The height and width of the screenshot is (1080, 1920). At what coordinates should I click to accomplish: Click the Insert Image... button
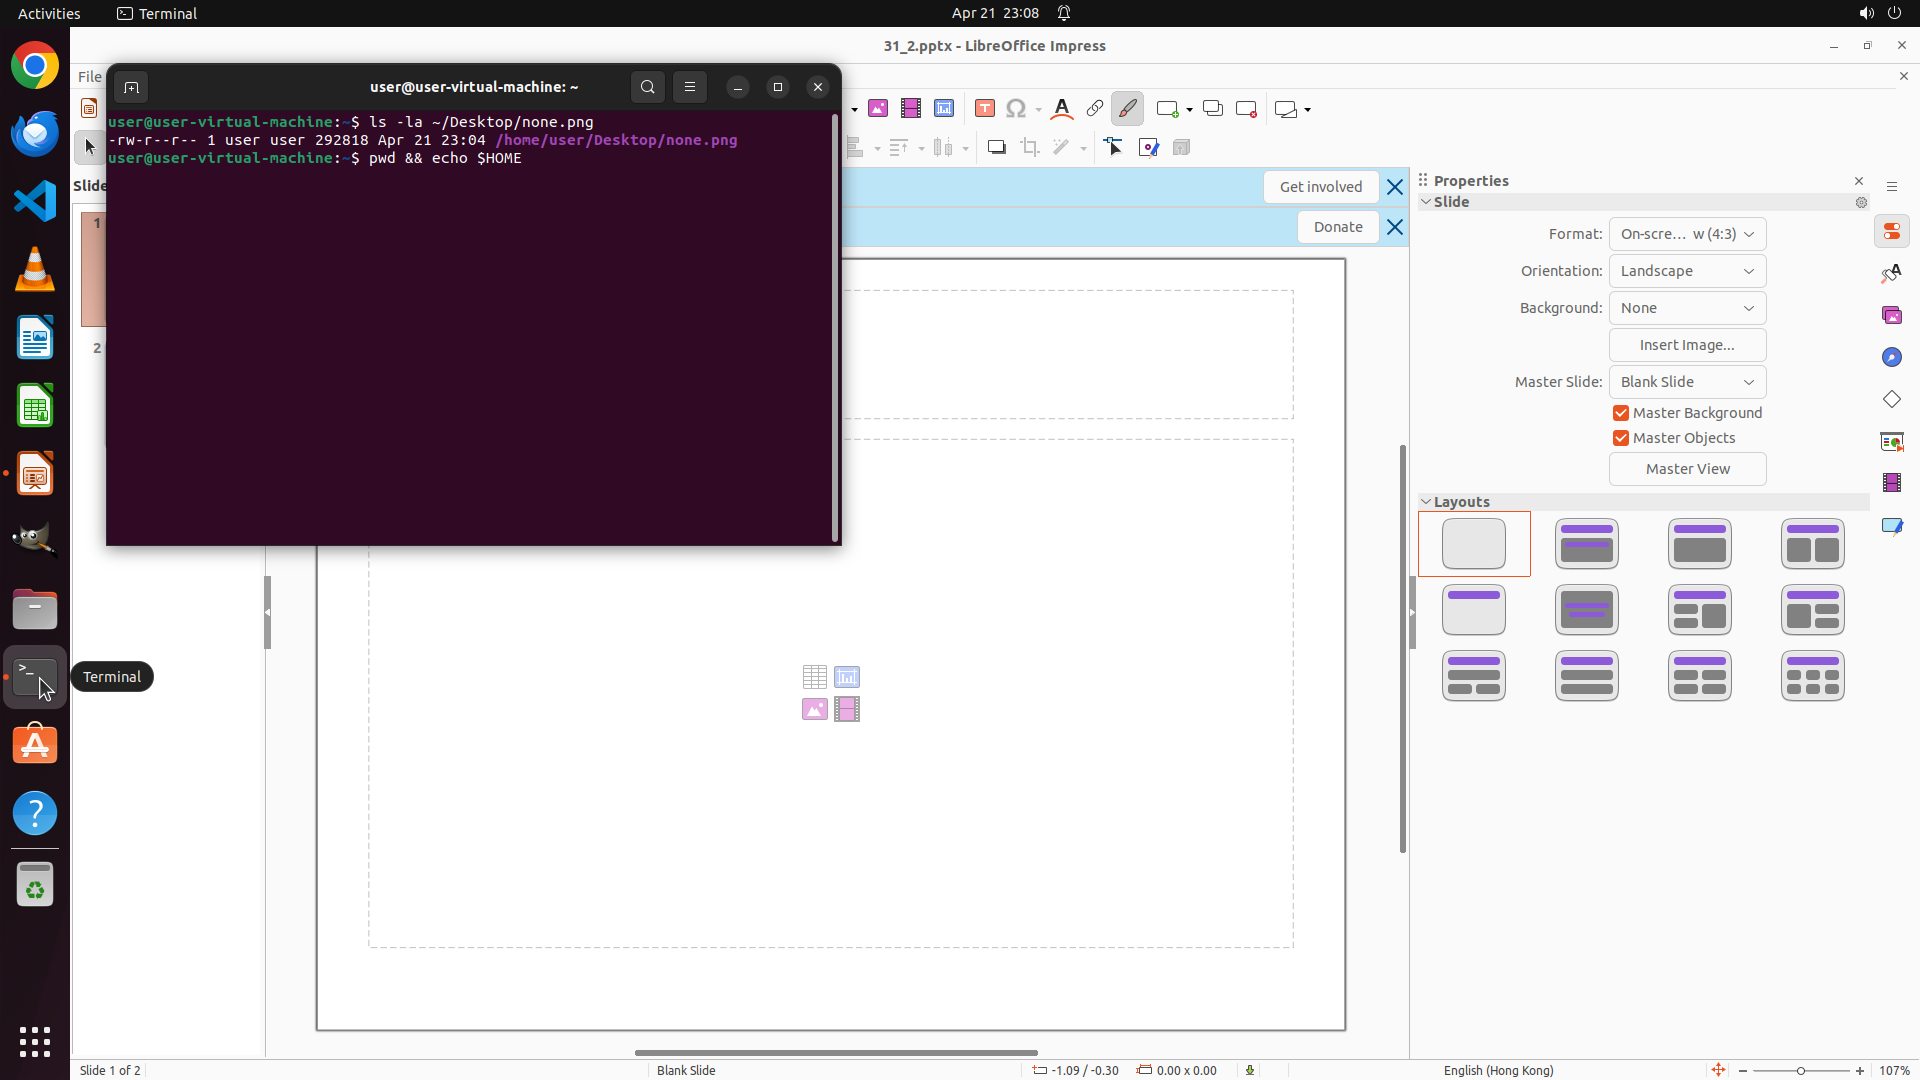[x=1687, y=345]
